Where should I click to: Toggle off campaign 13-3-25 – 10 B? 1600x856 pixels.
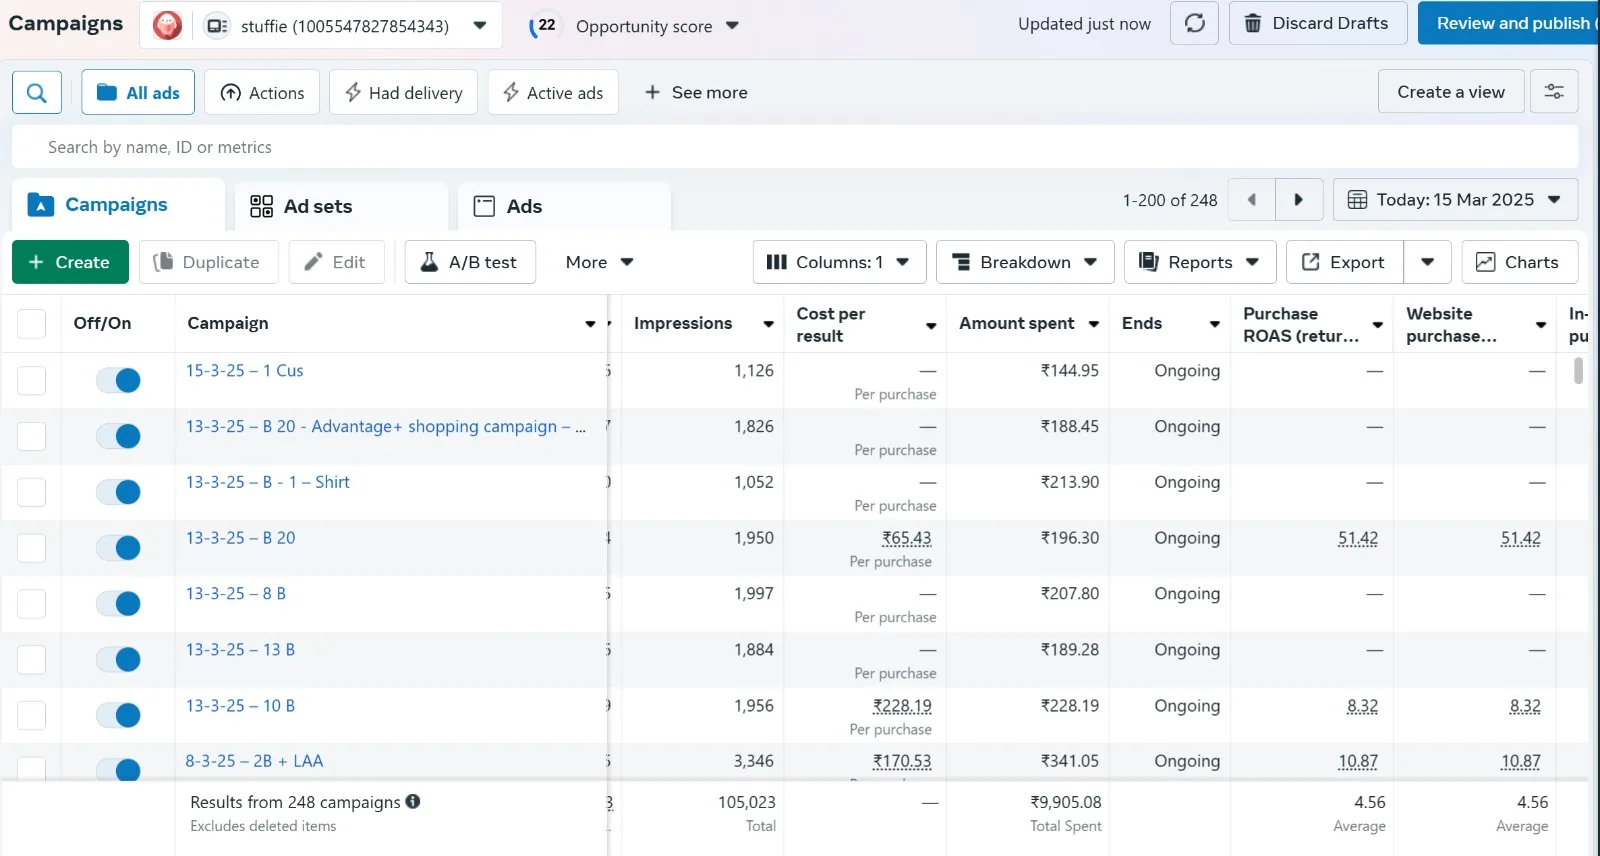pos(118,715)
